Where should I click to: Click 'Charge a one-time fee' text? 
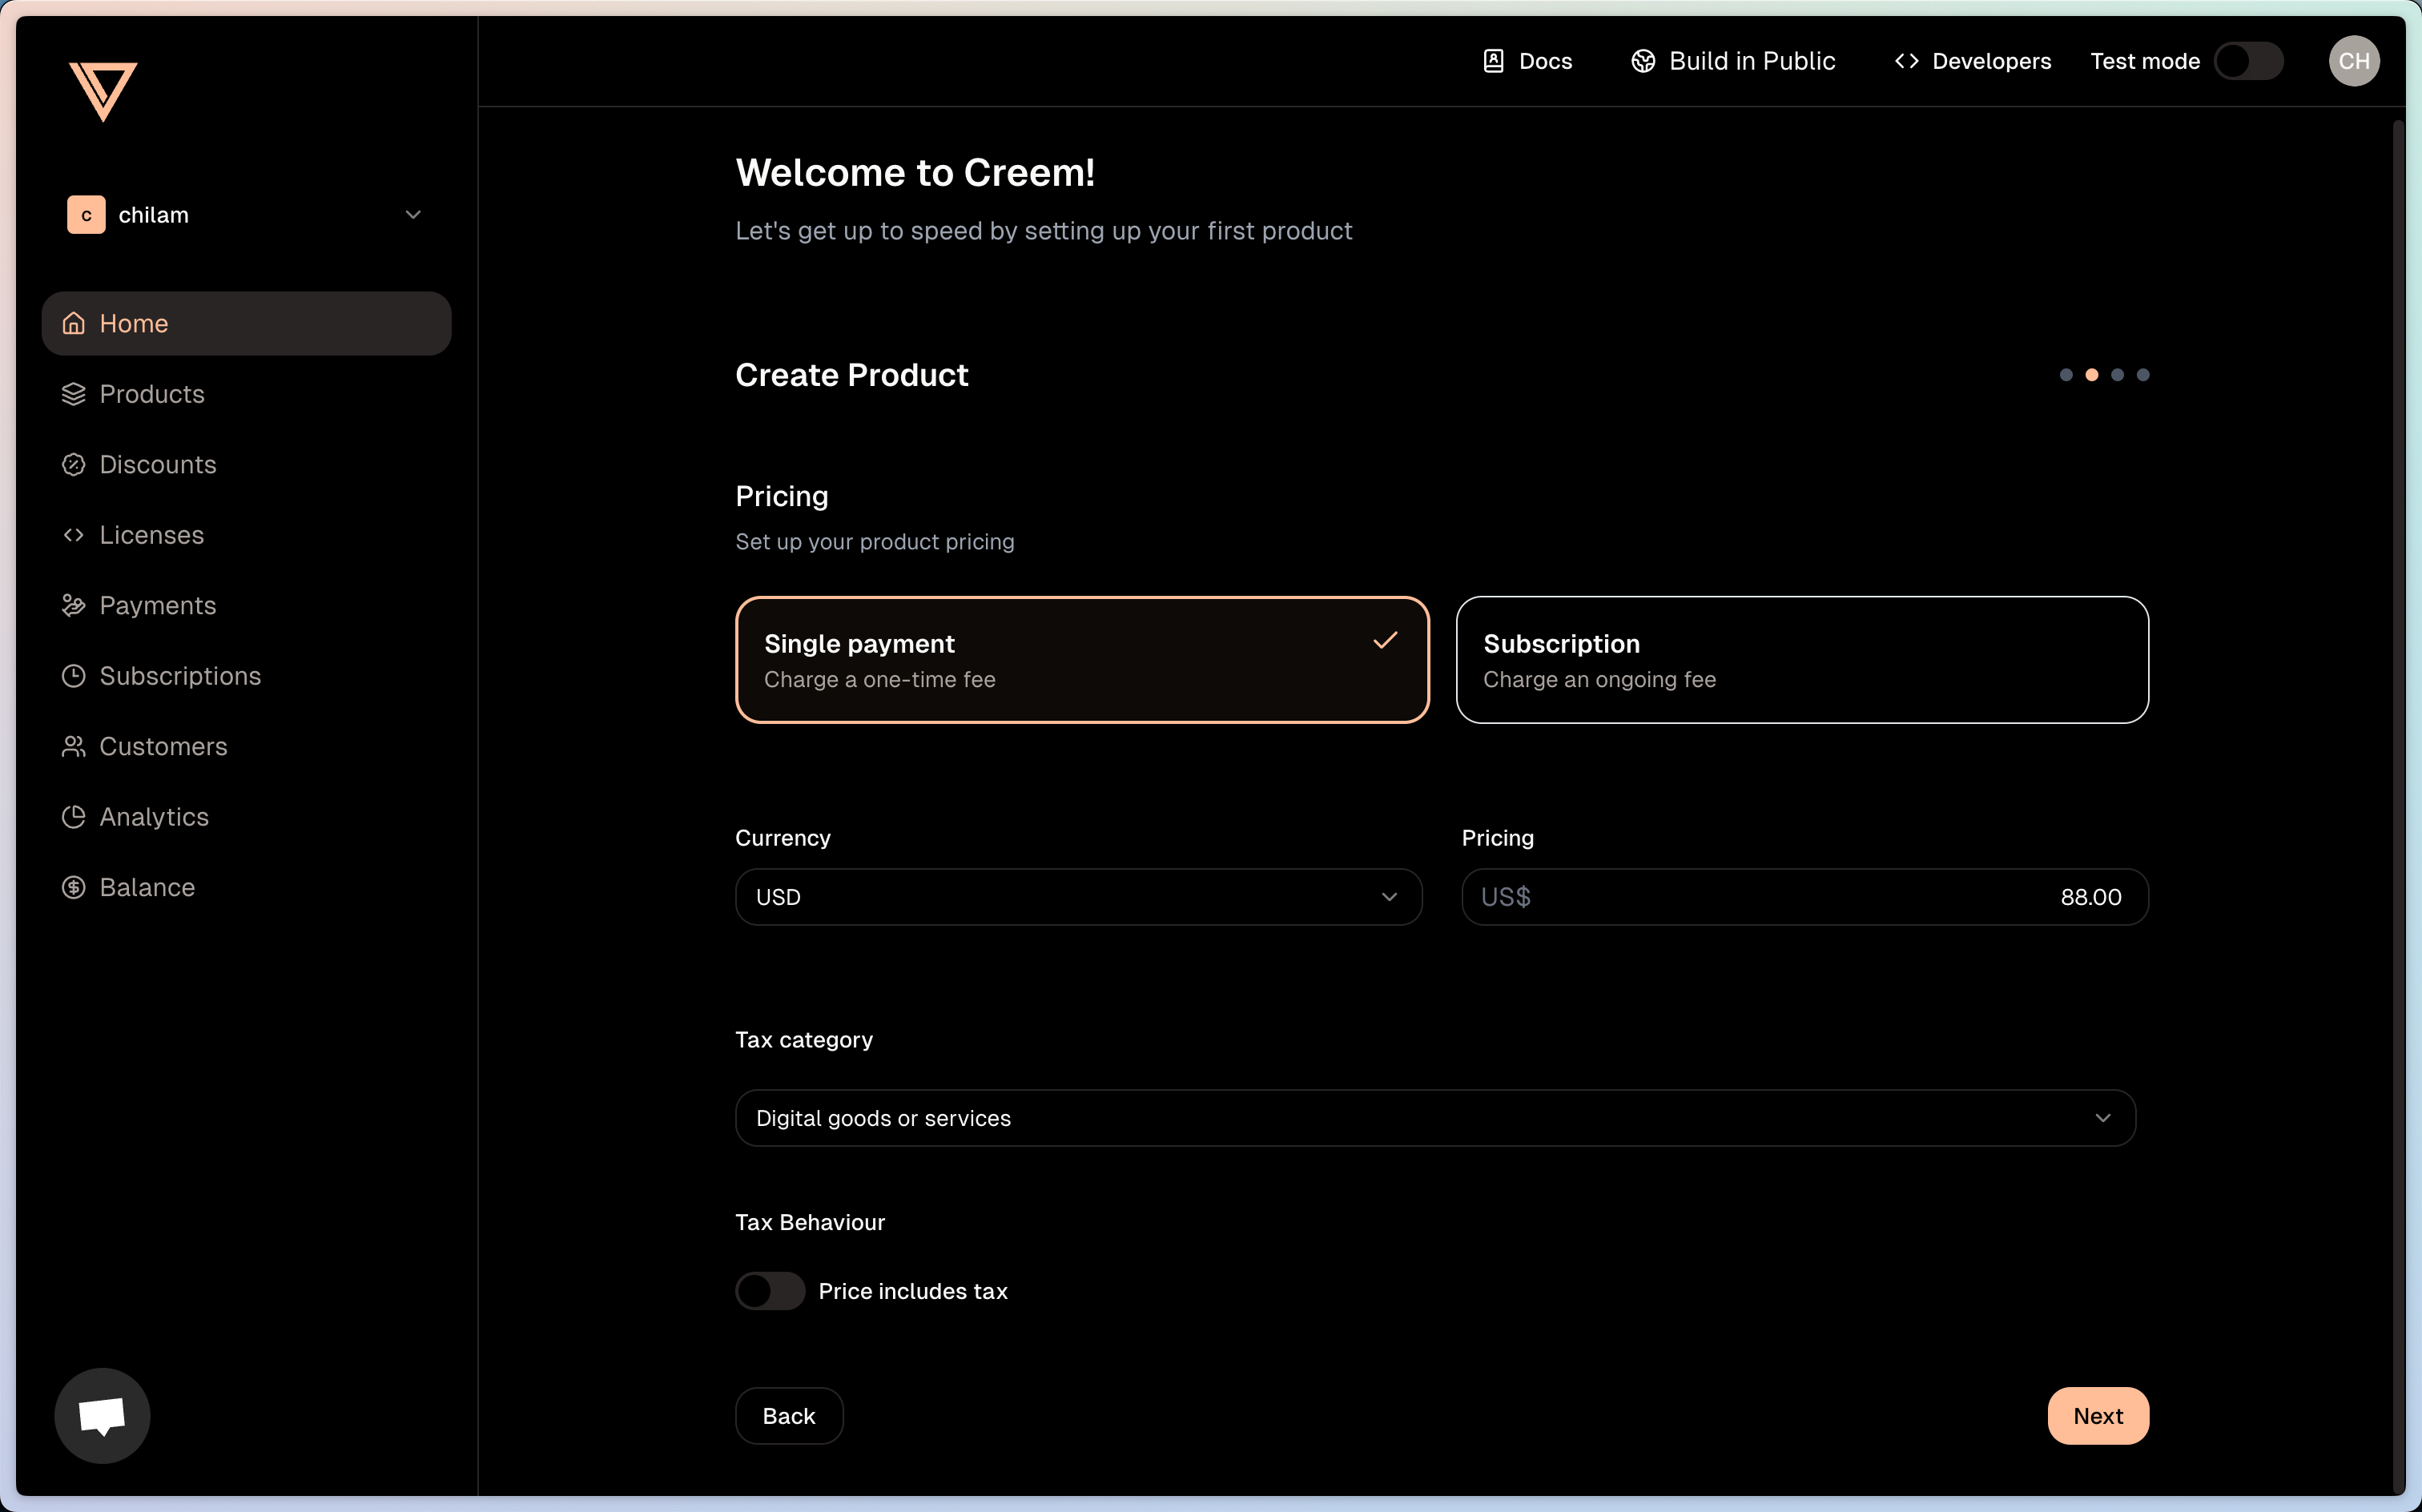[x=880, y=679]
